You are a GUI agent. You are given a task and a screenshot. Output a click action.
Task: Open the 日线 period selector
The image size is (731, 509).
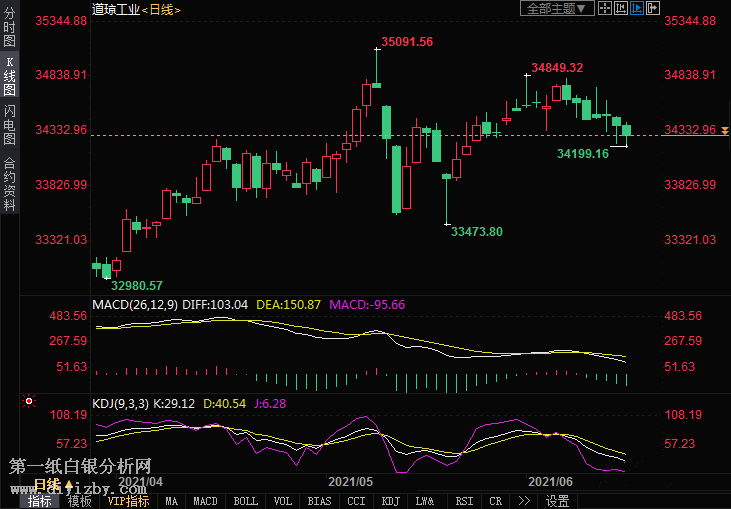click(161, 9)
